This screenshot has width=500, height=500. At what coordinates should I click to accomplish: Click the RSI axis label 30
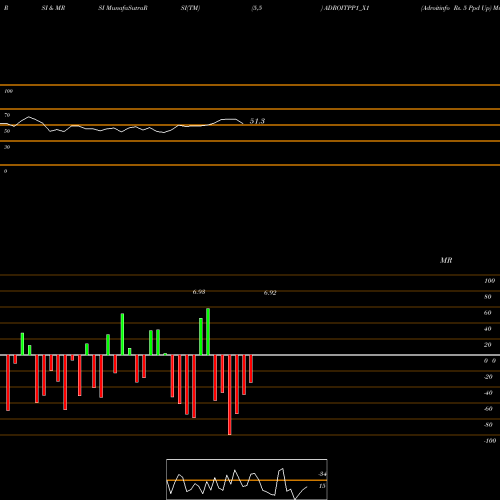coord(7,147)
